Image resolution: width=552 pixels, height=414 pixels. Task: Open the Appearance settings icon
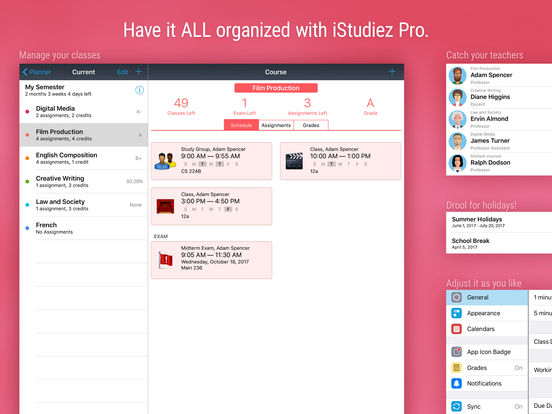coord(457,313)
